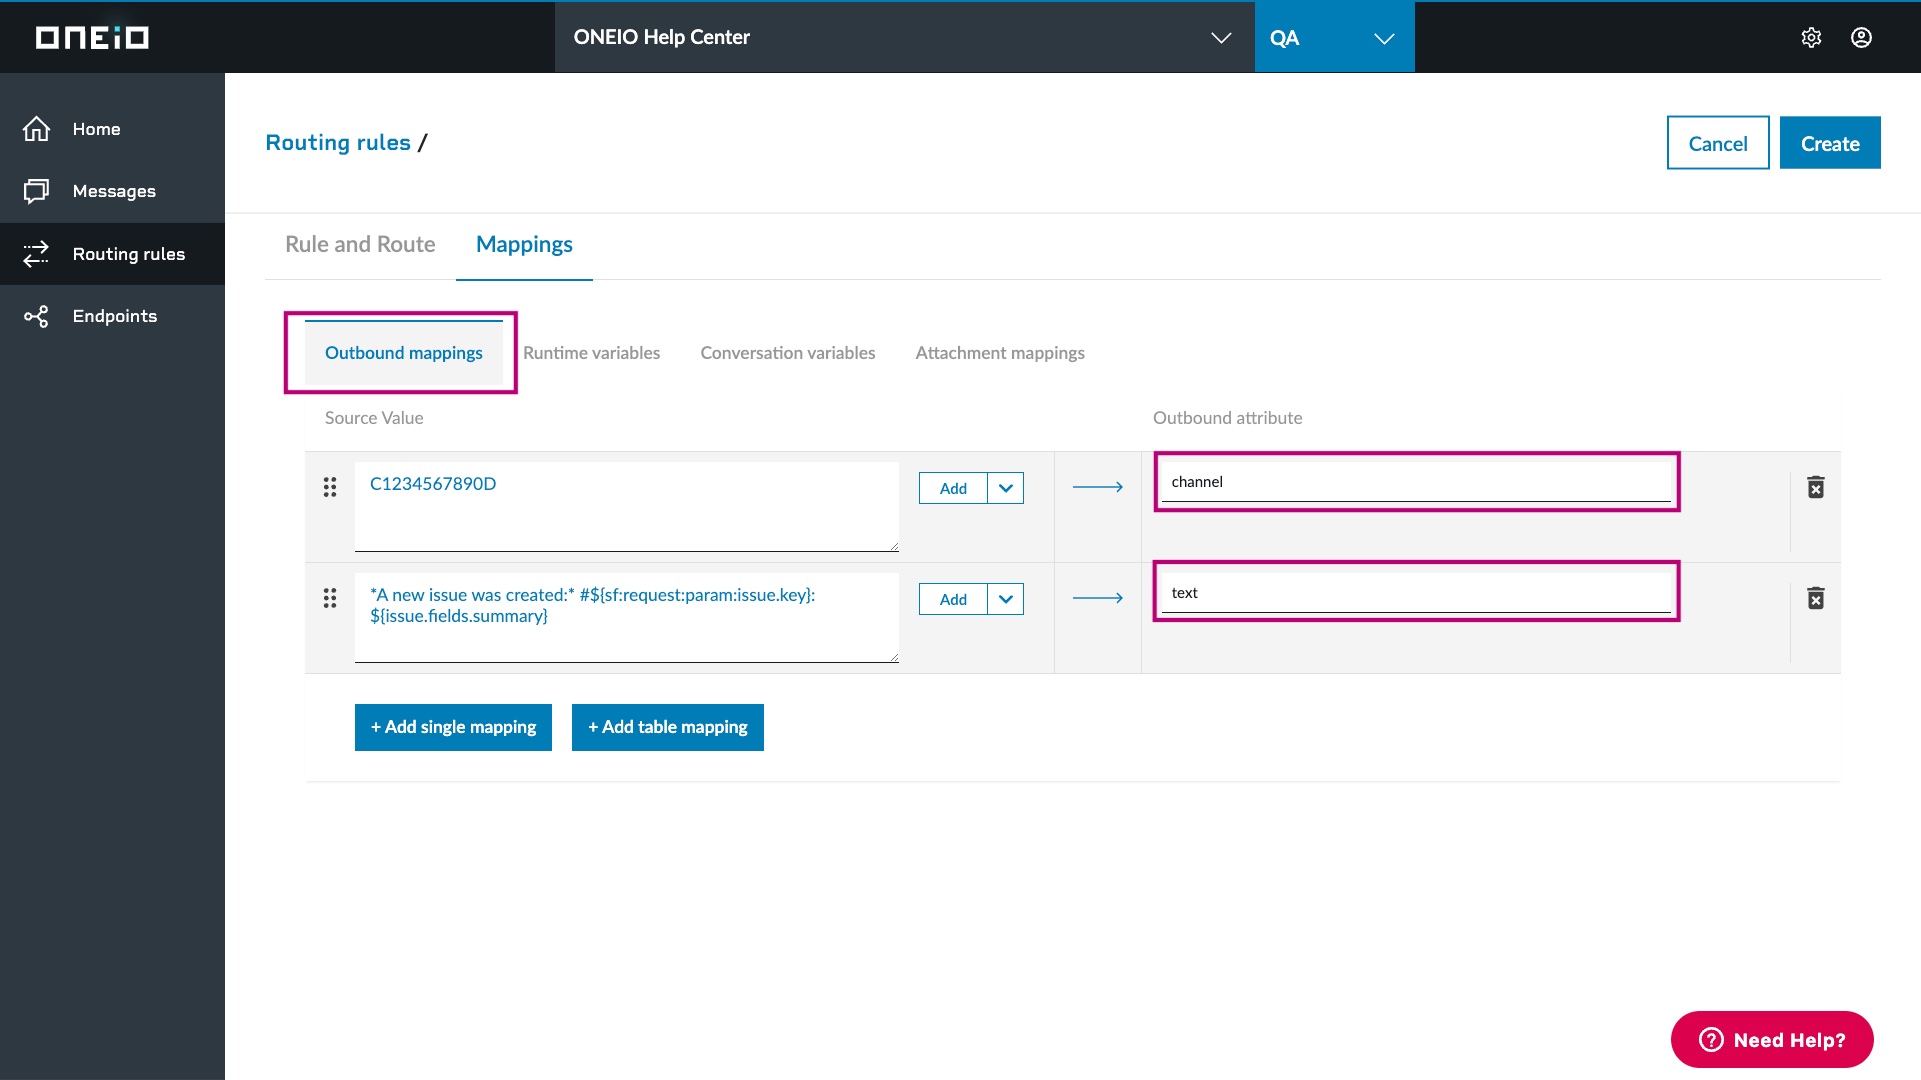Click the Home house icon
This screenshot has width=1921, height=1080.
click(36, 129)
